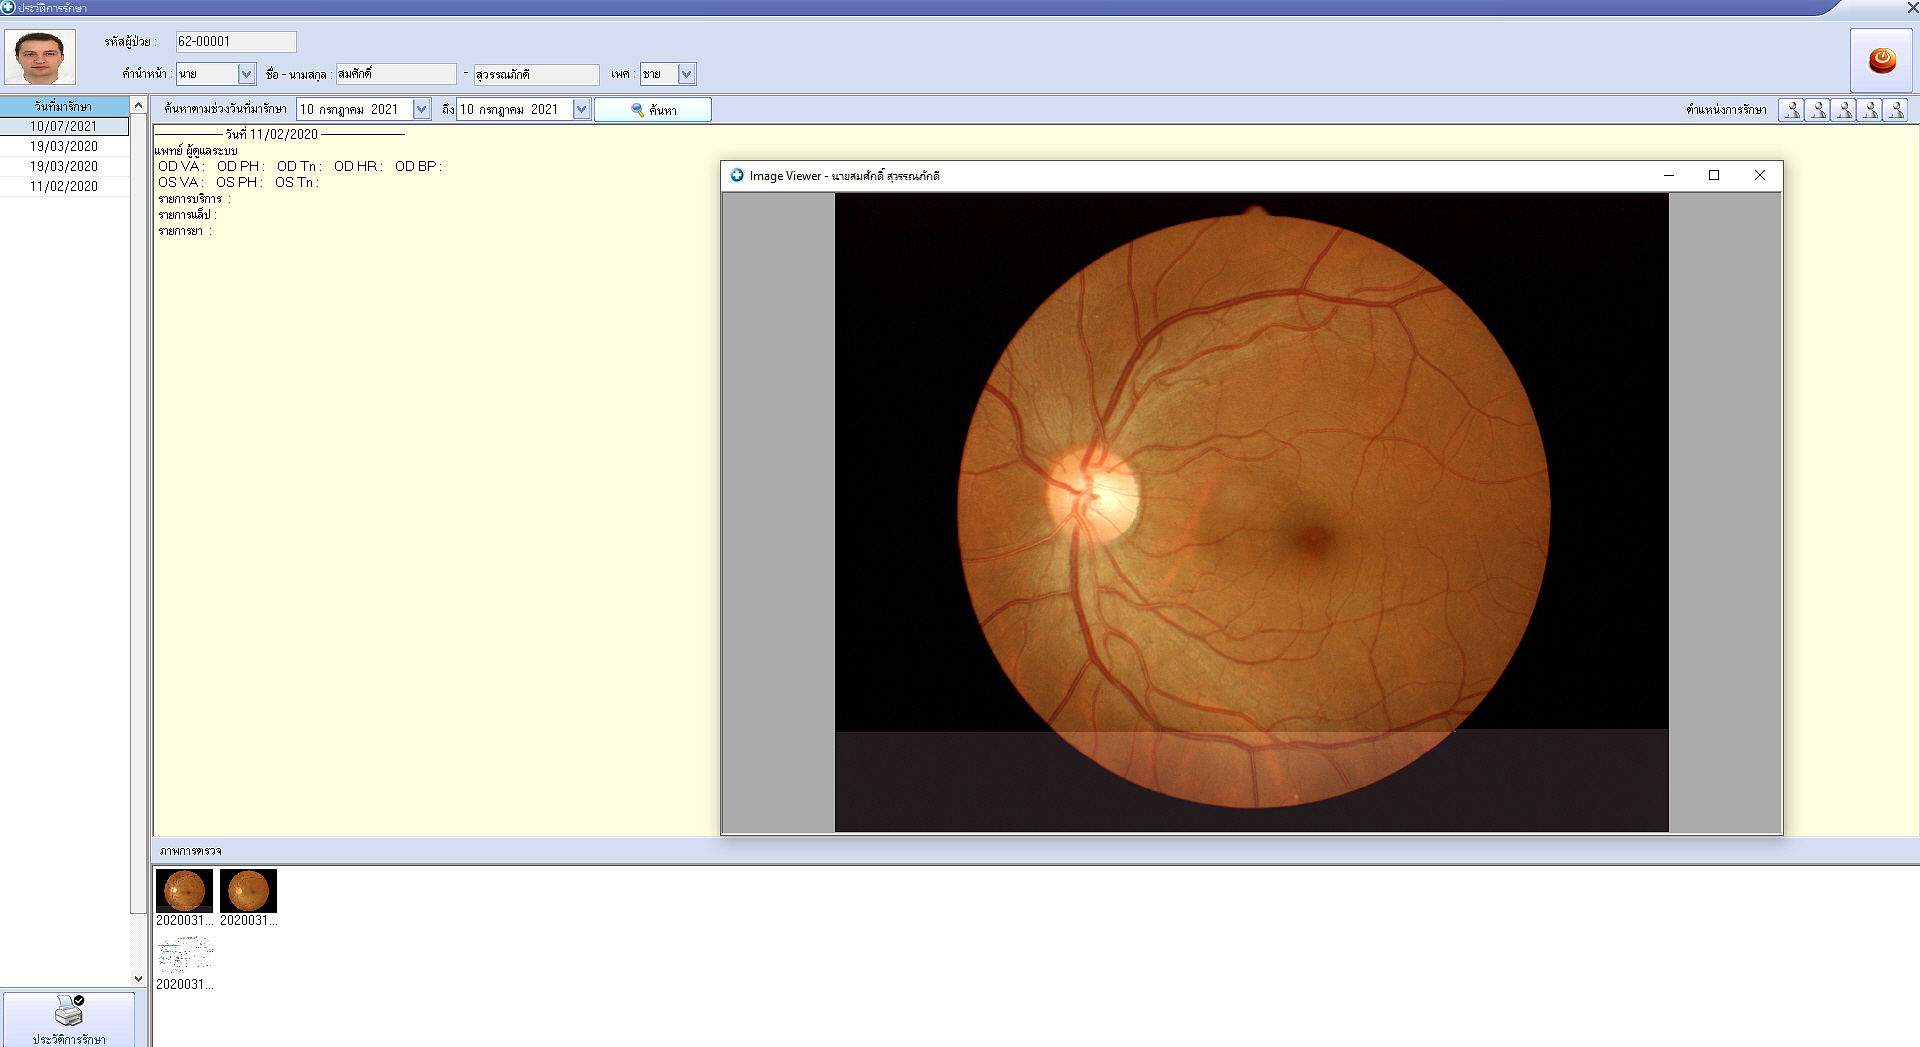Click the third treatment position person icon

1844,110
